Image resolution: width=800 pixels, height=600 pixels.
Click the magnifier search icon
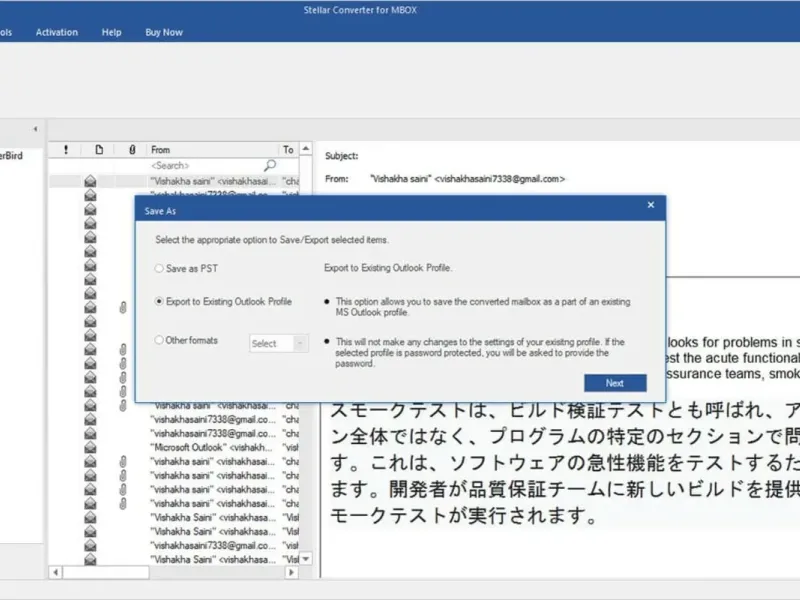click(x=270, y=165)
